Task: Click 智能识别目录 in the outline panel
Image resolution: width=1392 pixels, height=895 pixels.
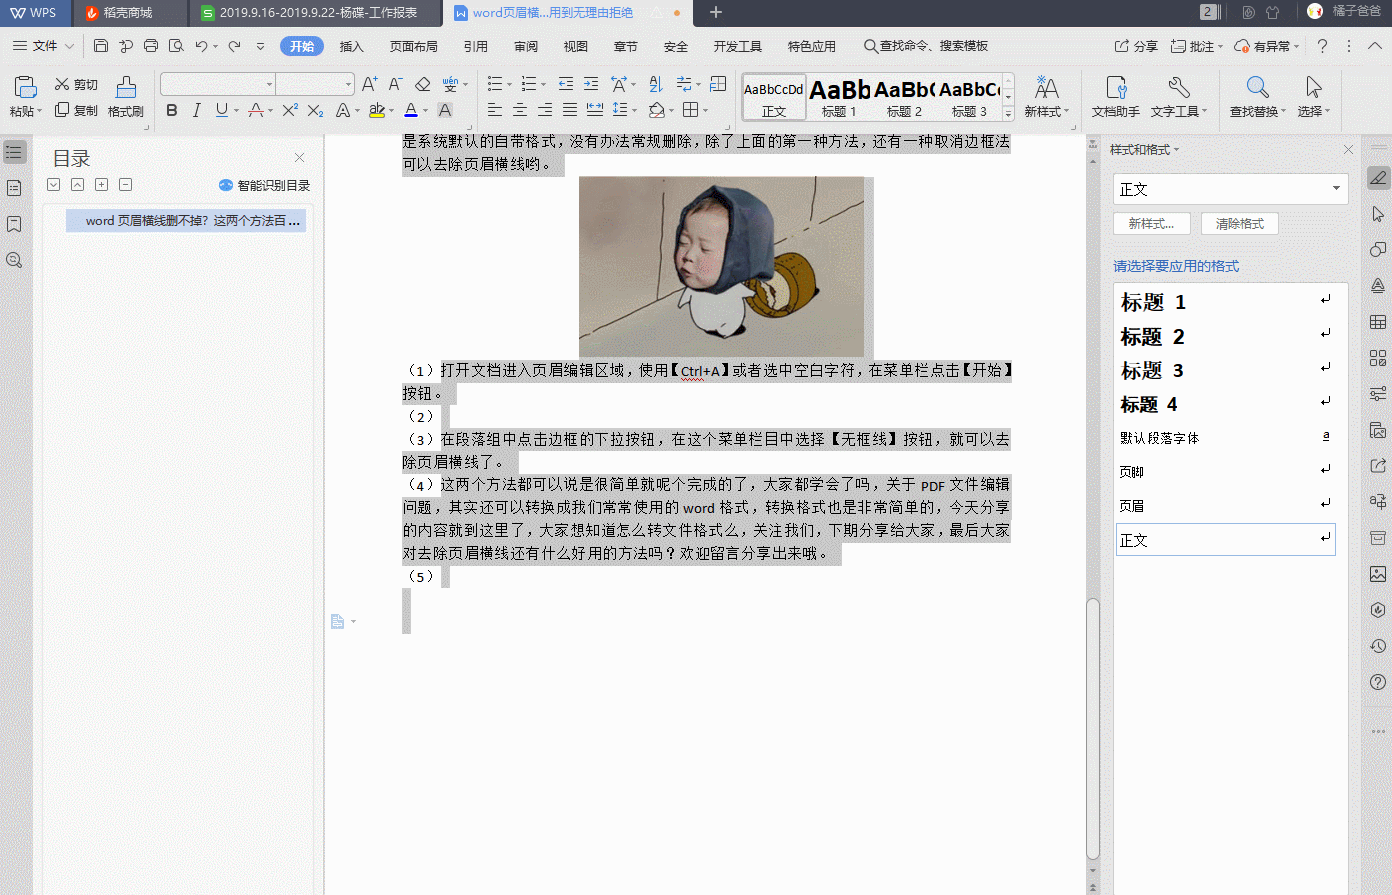Action: (x=265, y=185)
